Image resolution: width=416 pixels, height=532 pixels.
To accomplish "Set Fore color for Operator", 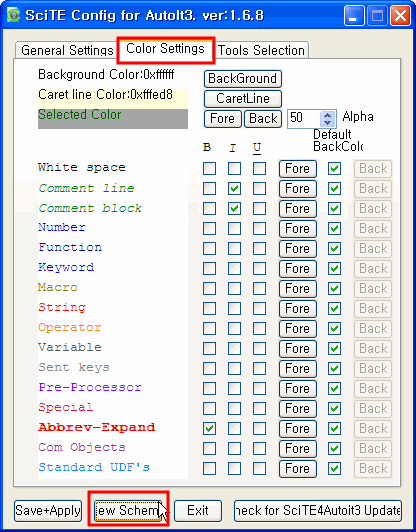I will point(298,329).
